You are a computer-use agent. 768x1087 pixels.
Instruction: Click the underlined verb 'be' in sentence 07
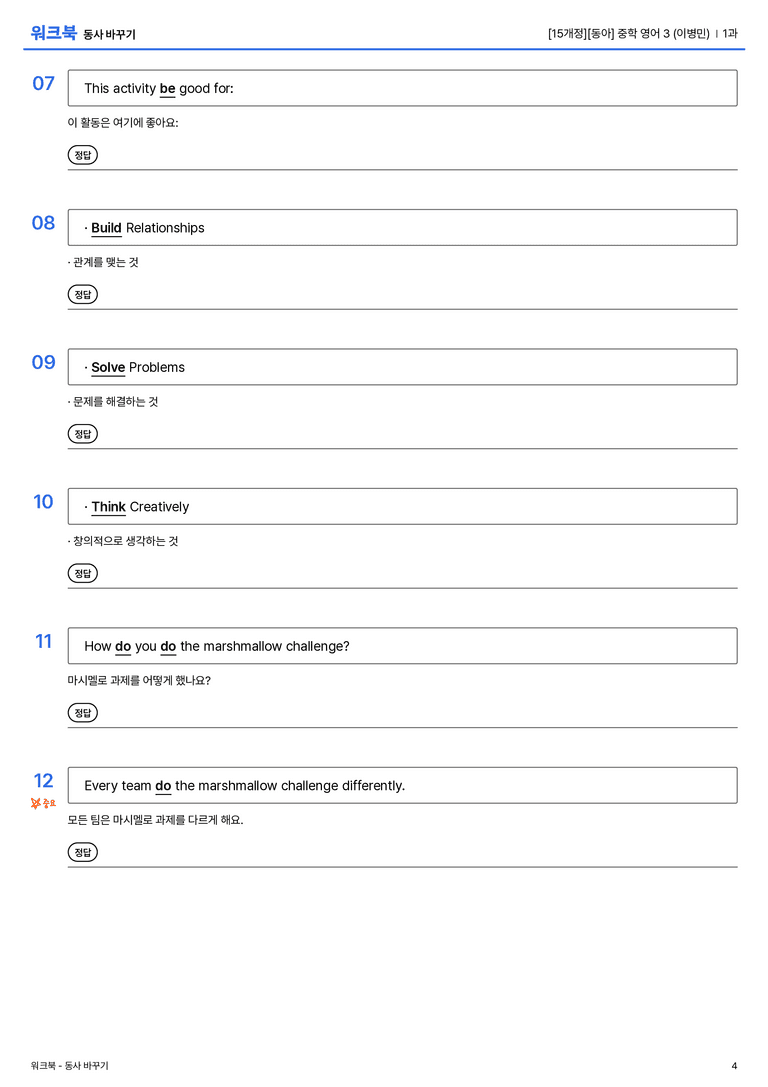[167, 89]
